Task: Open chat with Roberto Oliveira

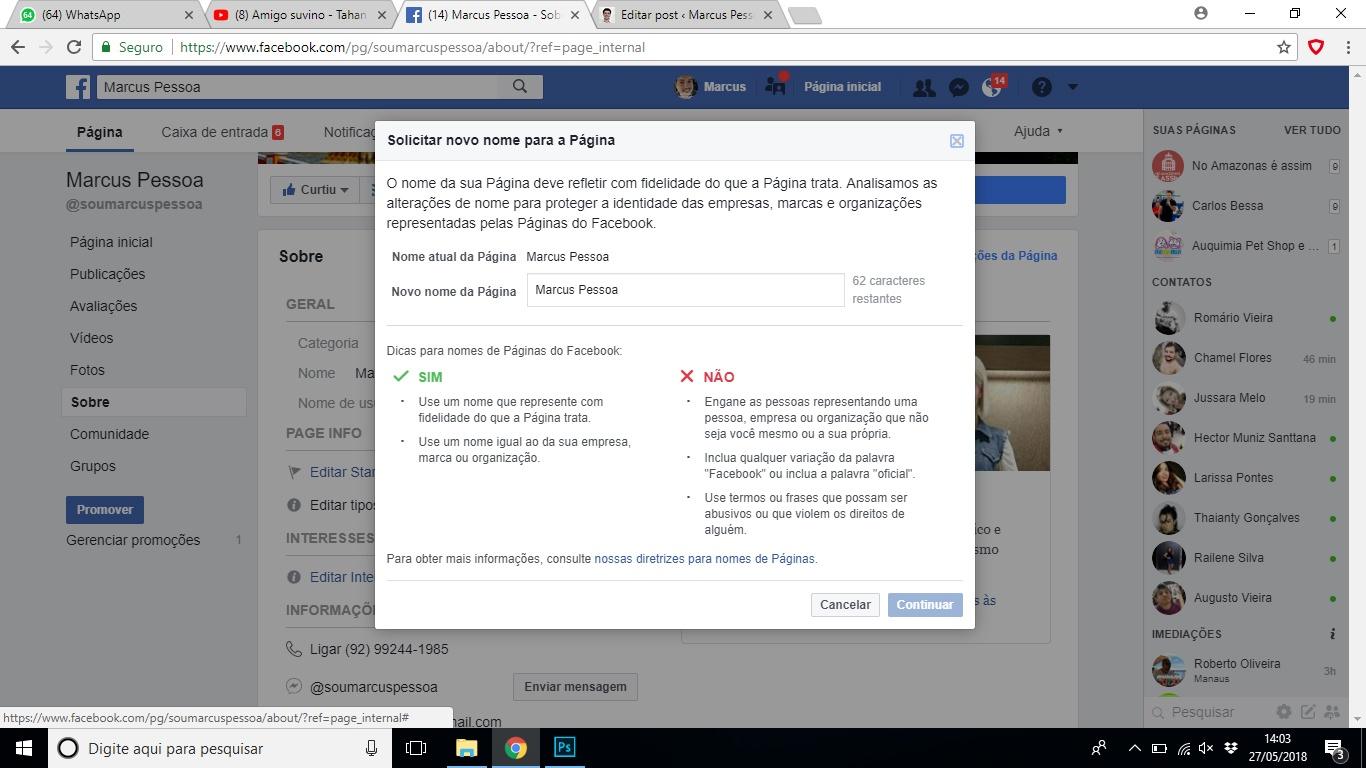Action: [1246, 670]
